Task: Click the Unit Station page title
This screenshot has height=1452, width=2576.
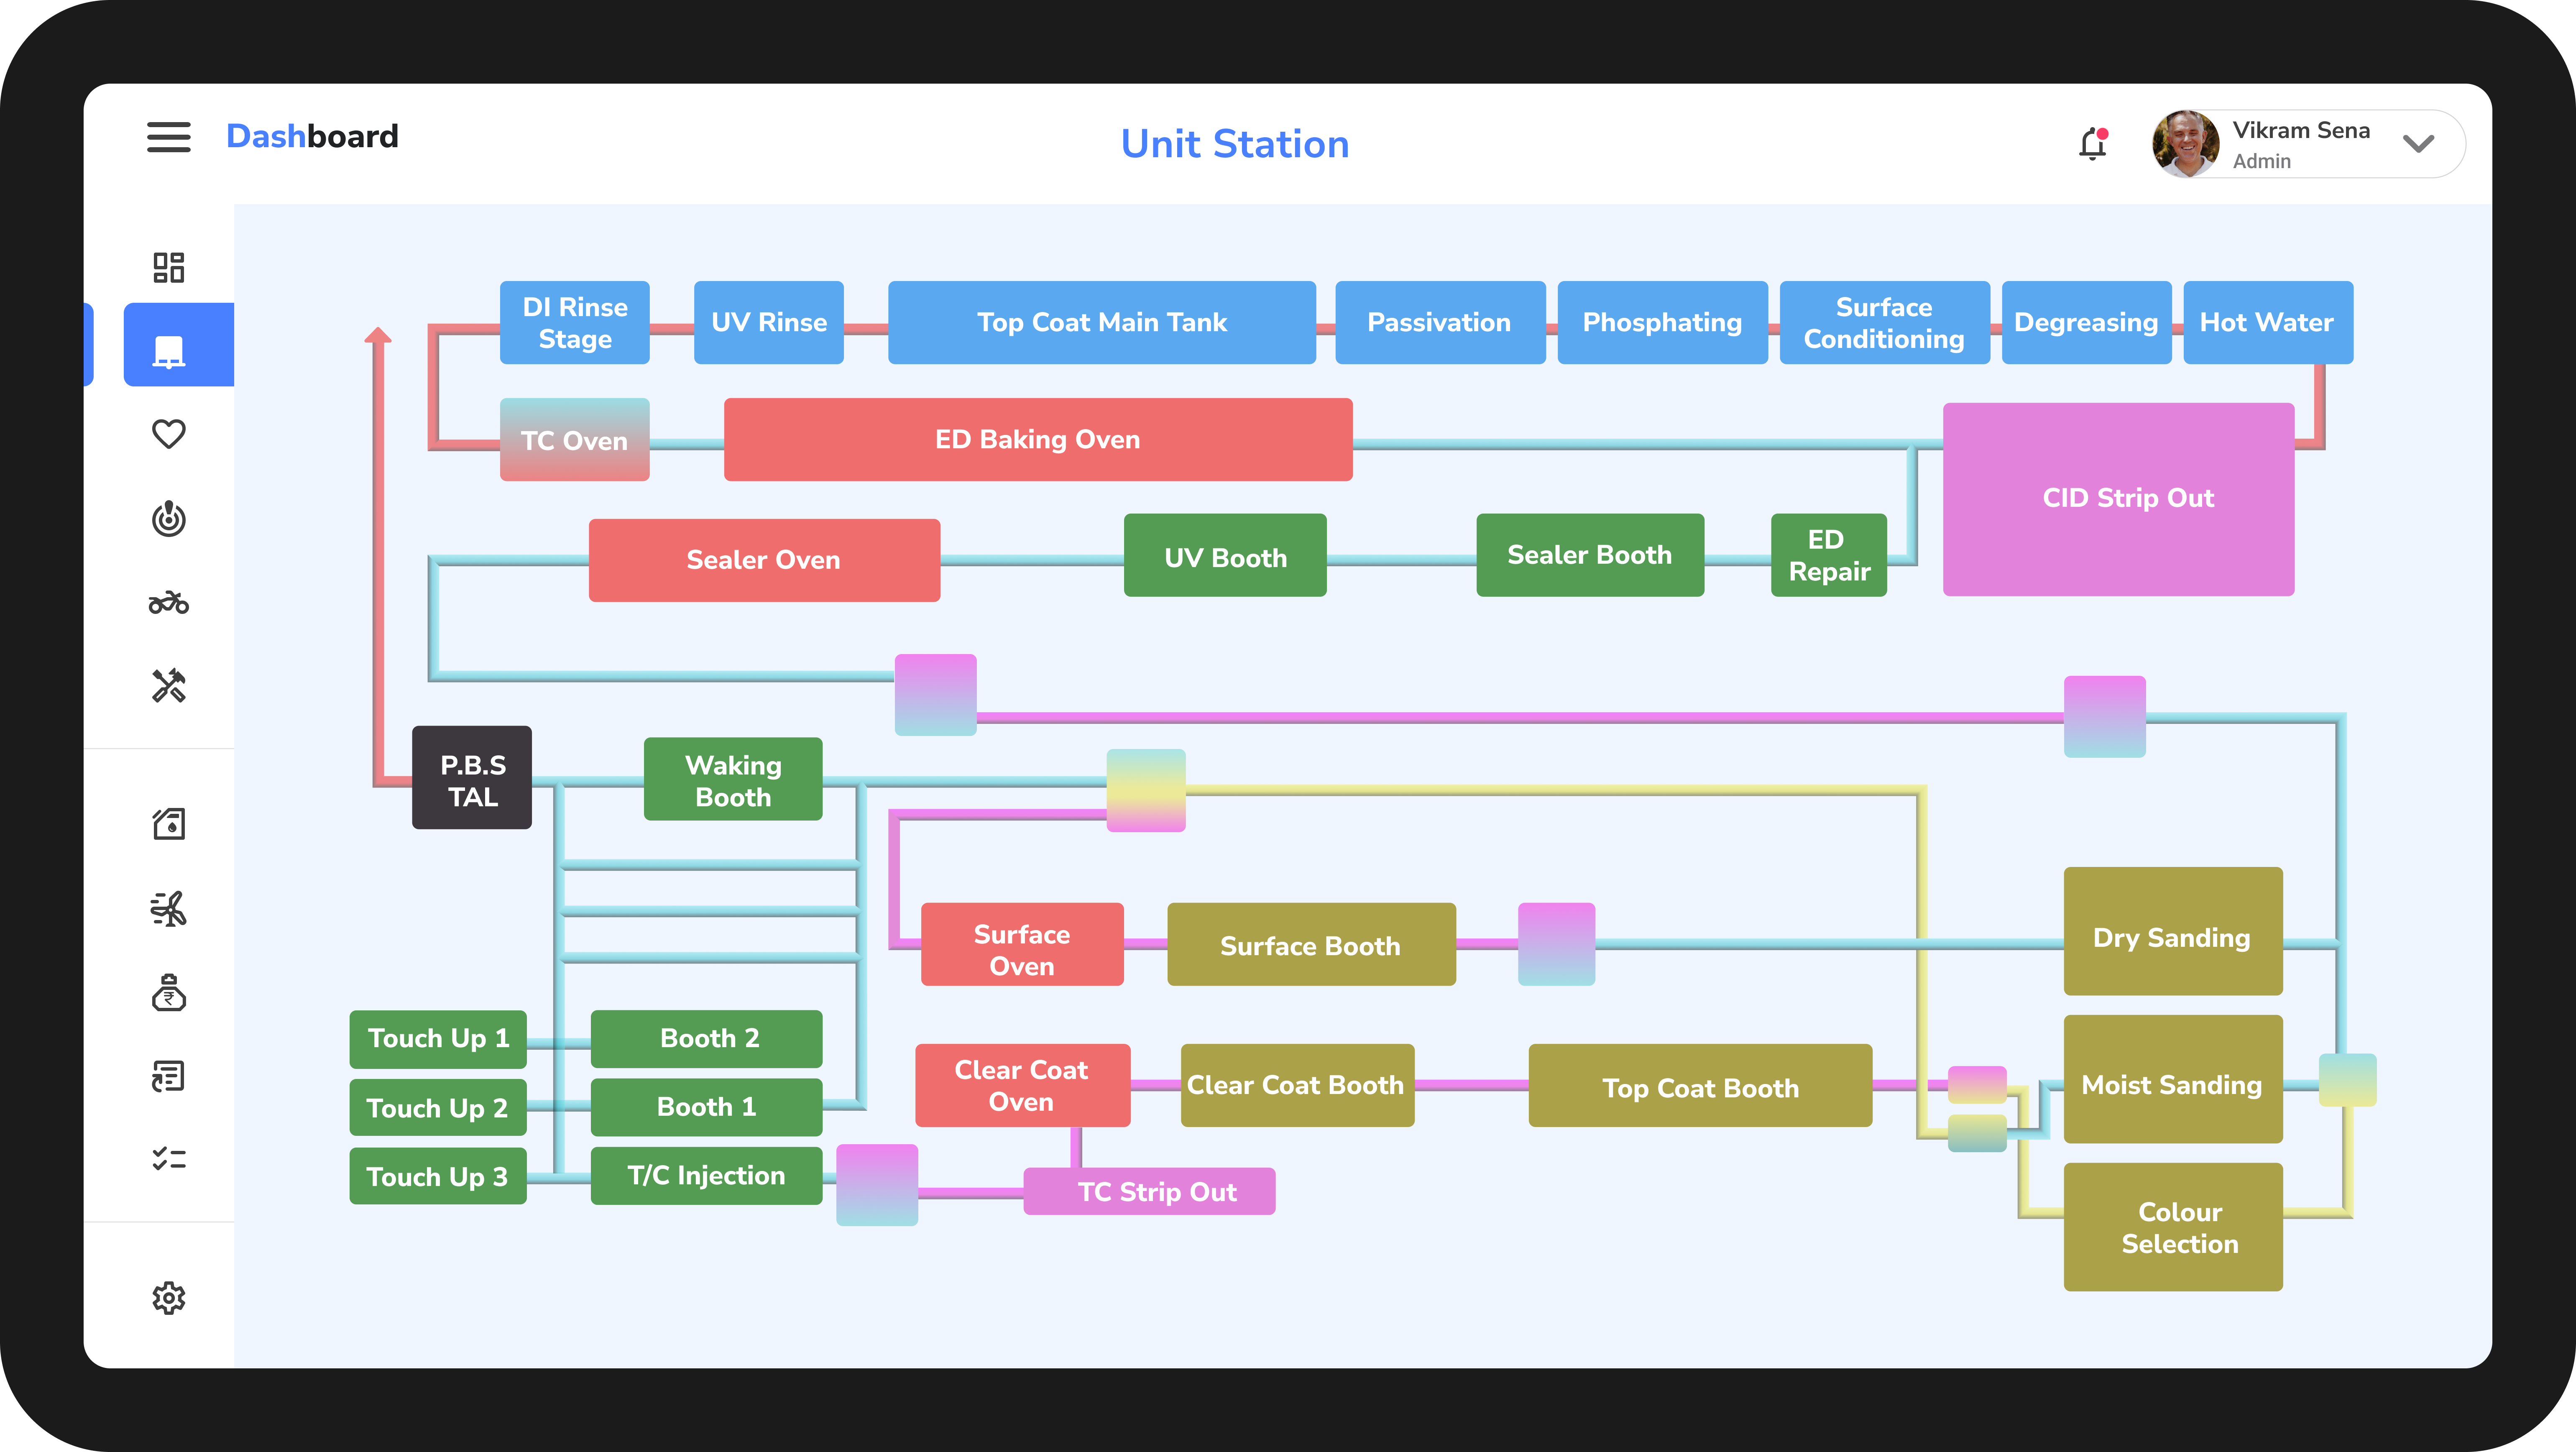Action: tap(1235, 144)
